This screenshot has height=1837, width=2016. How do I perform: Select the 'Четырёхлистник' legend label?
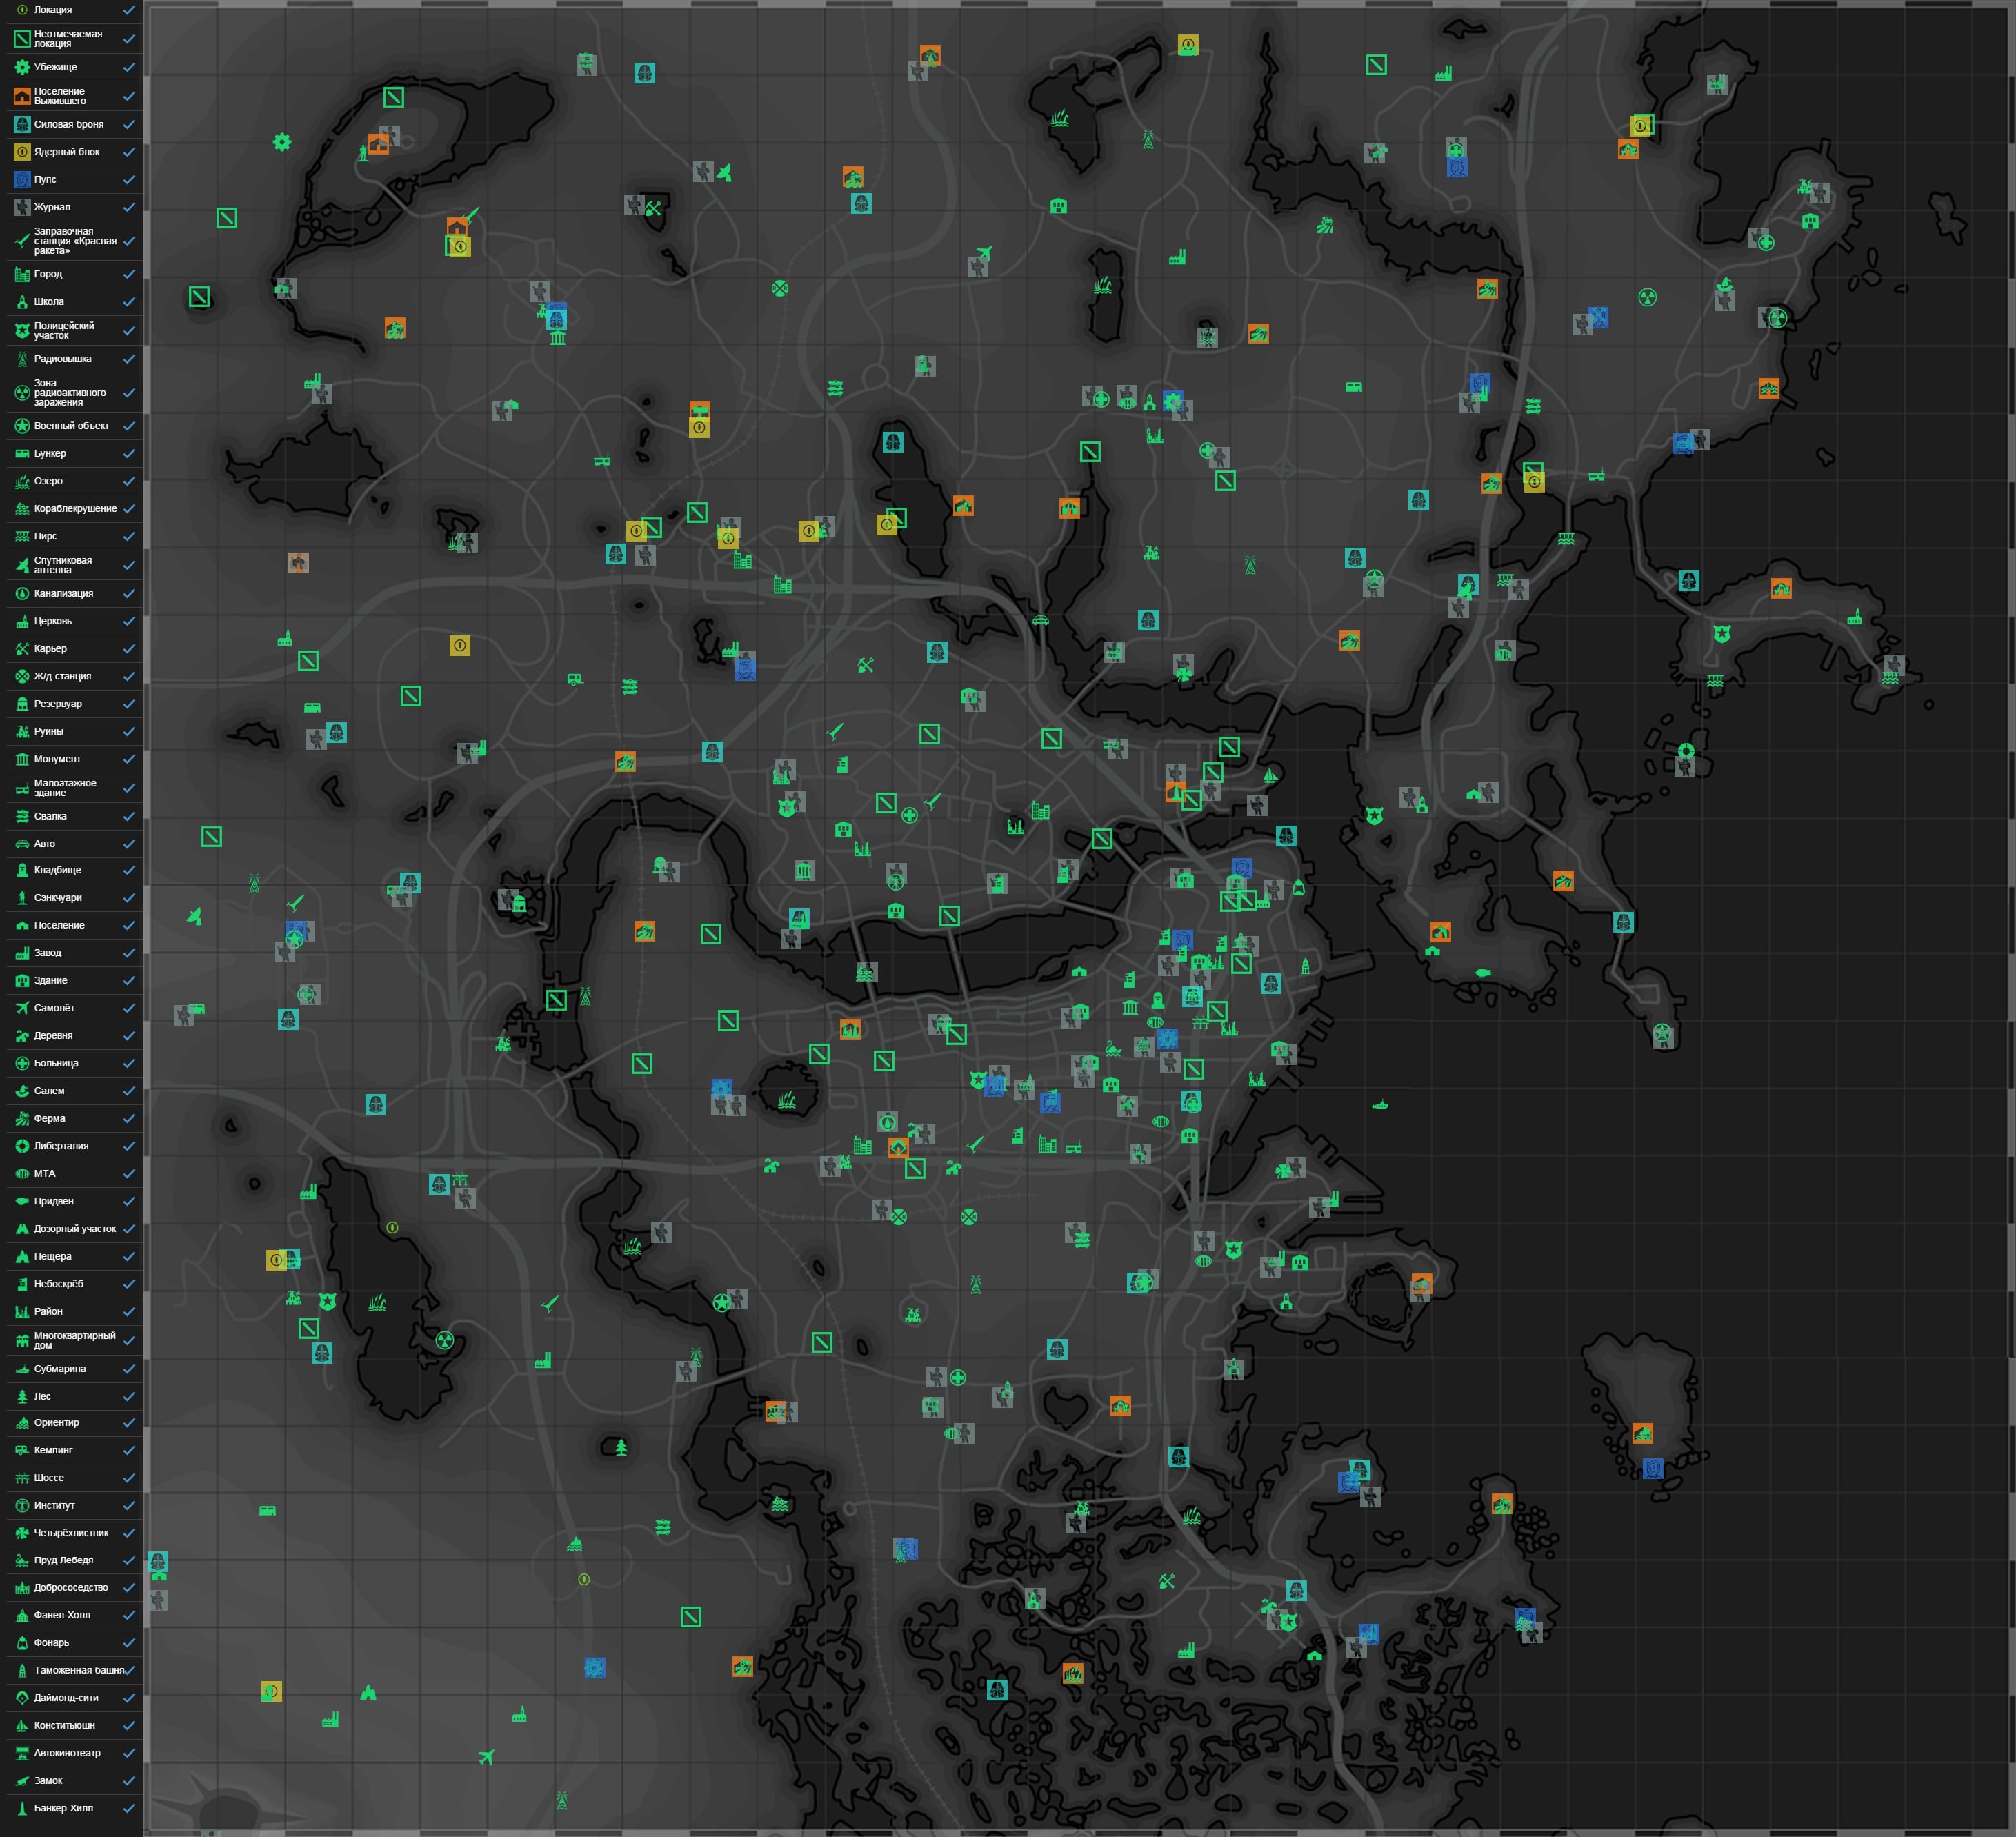[71, 1533]
